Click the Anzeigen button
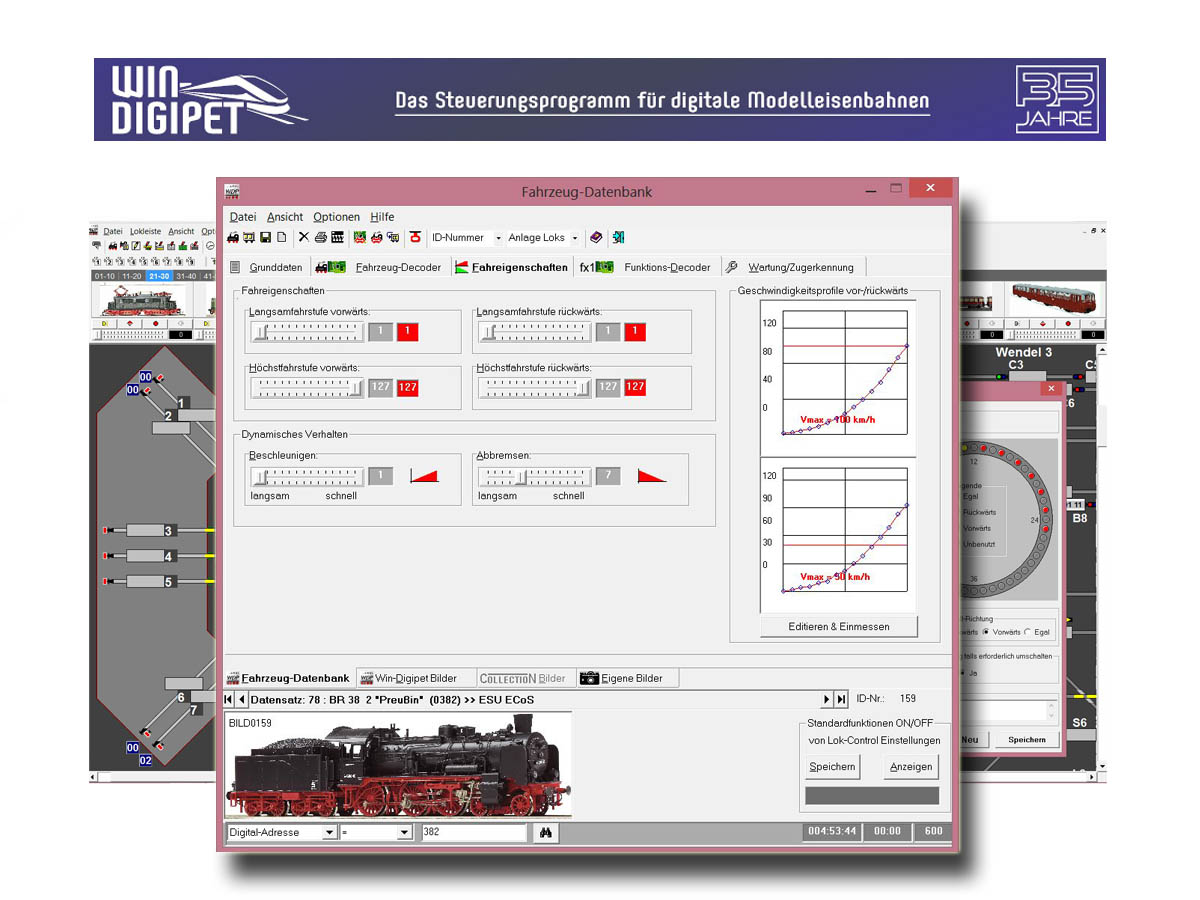 911,767
